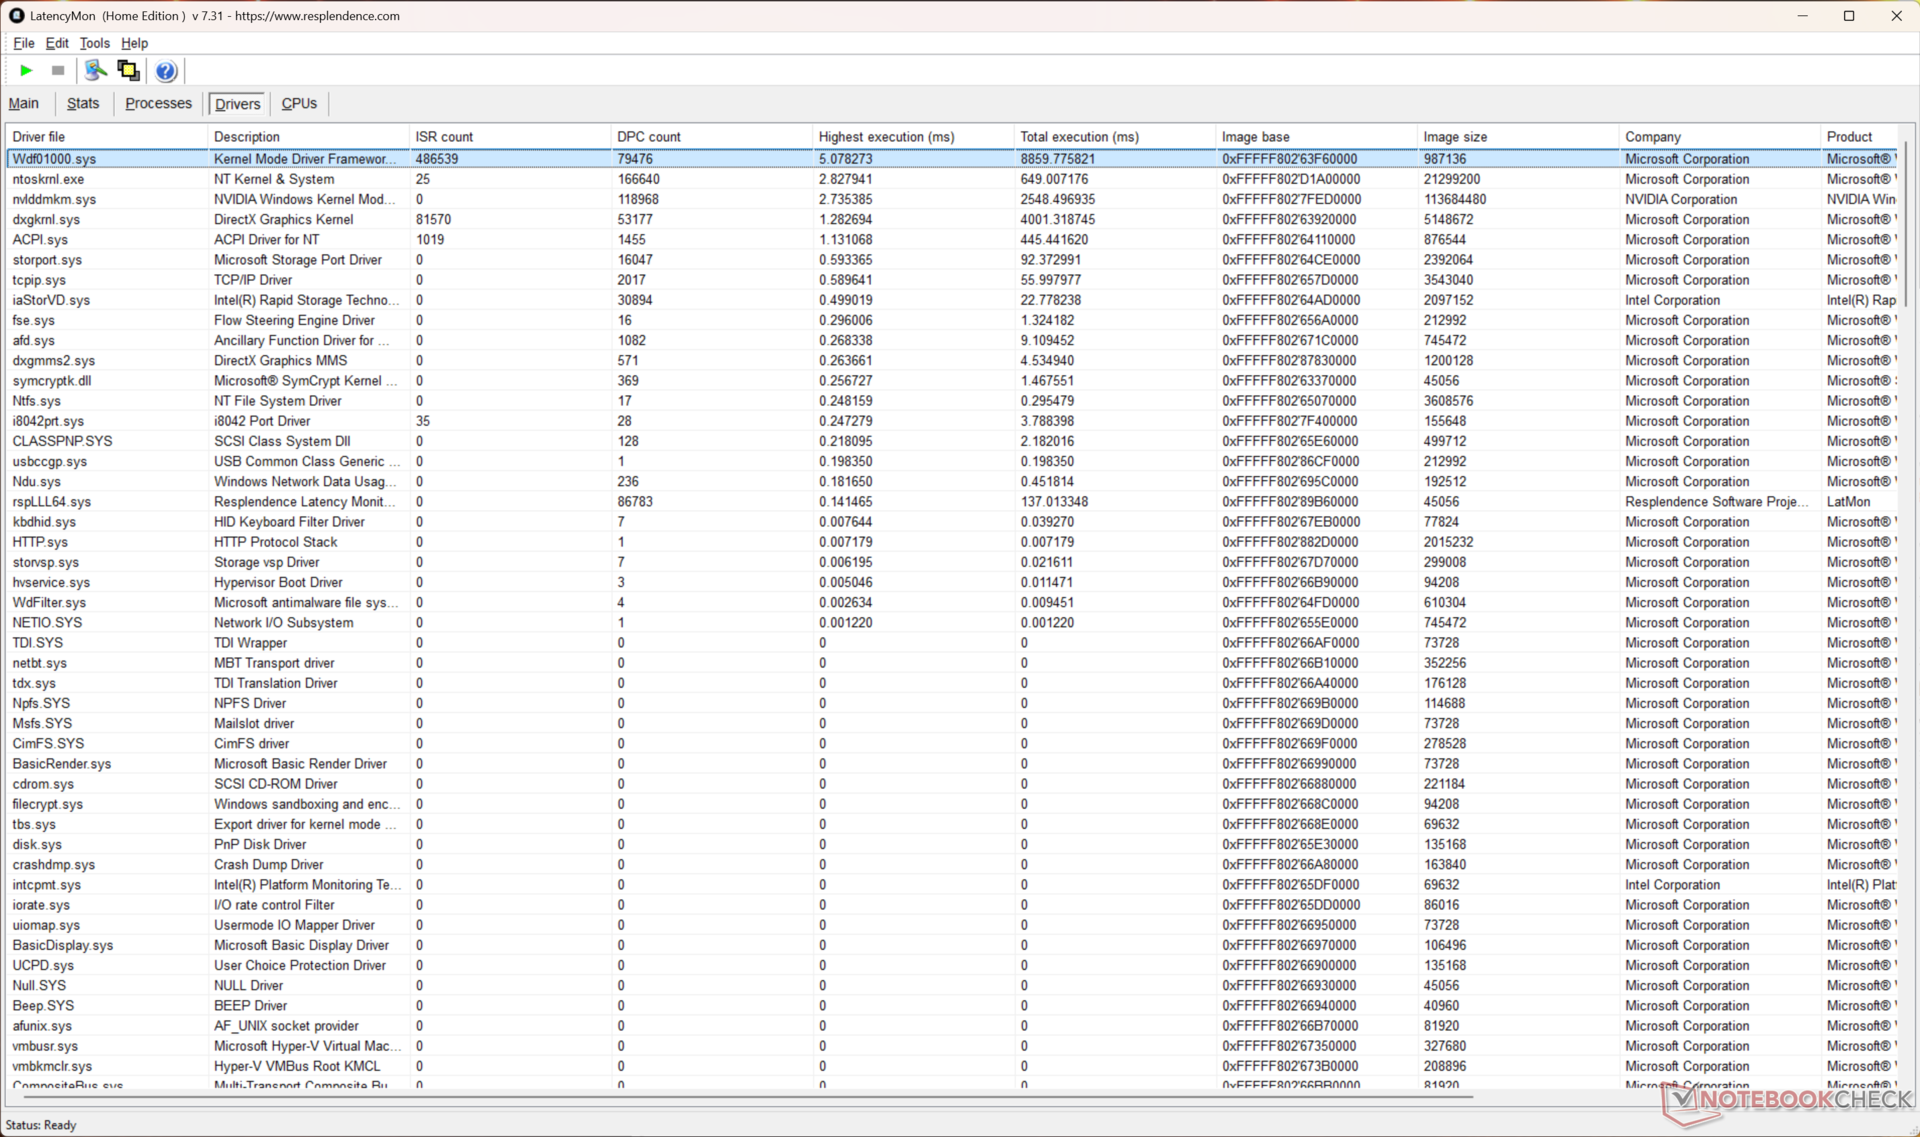Open the Edit menu
The height and width of the screenshot is (1137, 1920).
[x=57, y=43]
